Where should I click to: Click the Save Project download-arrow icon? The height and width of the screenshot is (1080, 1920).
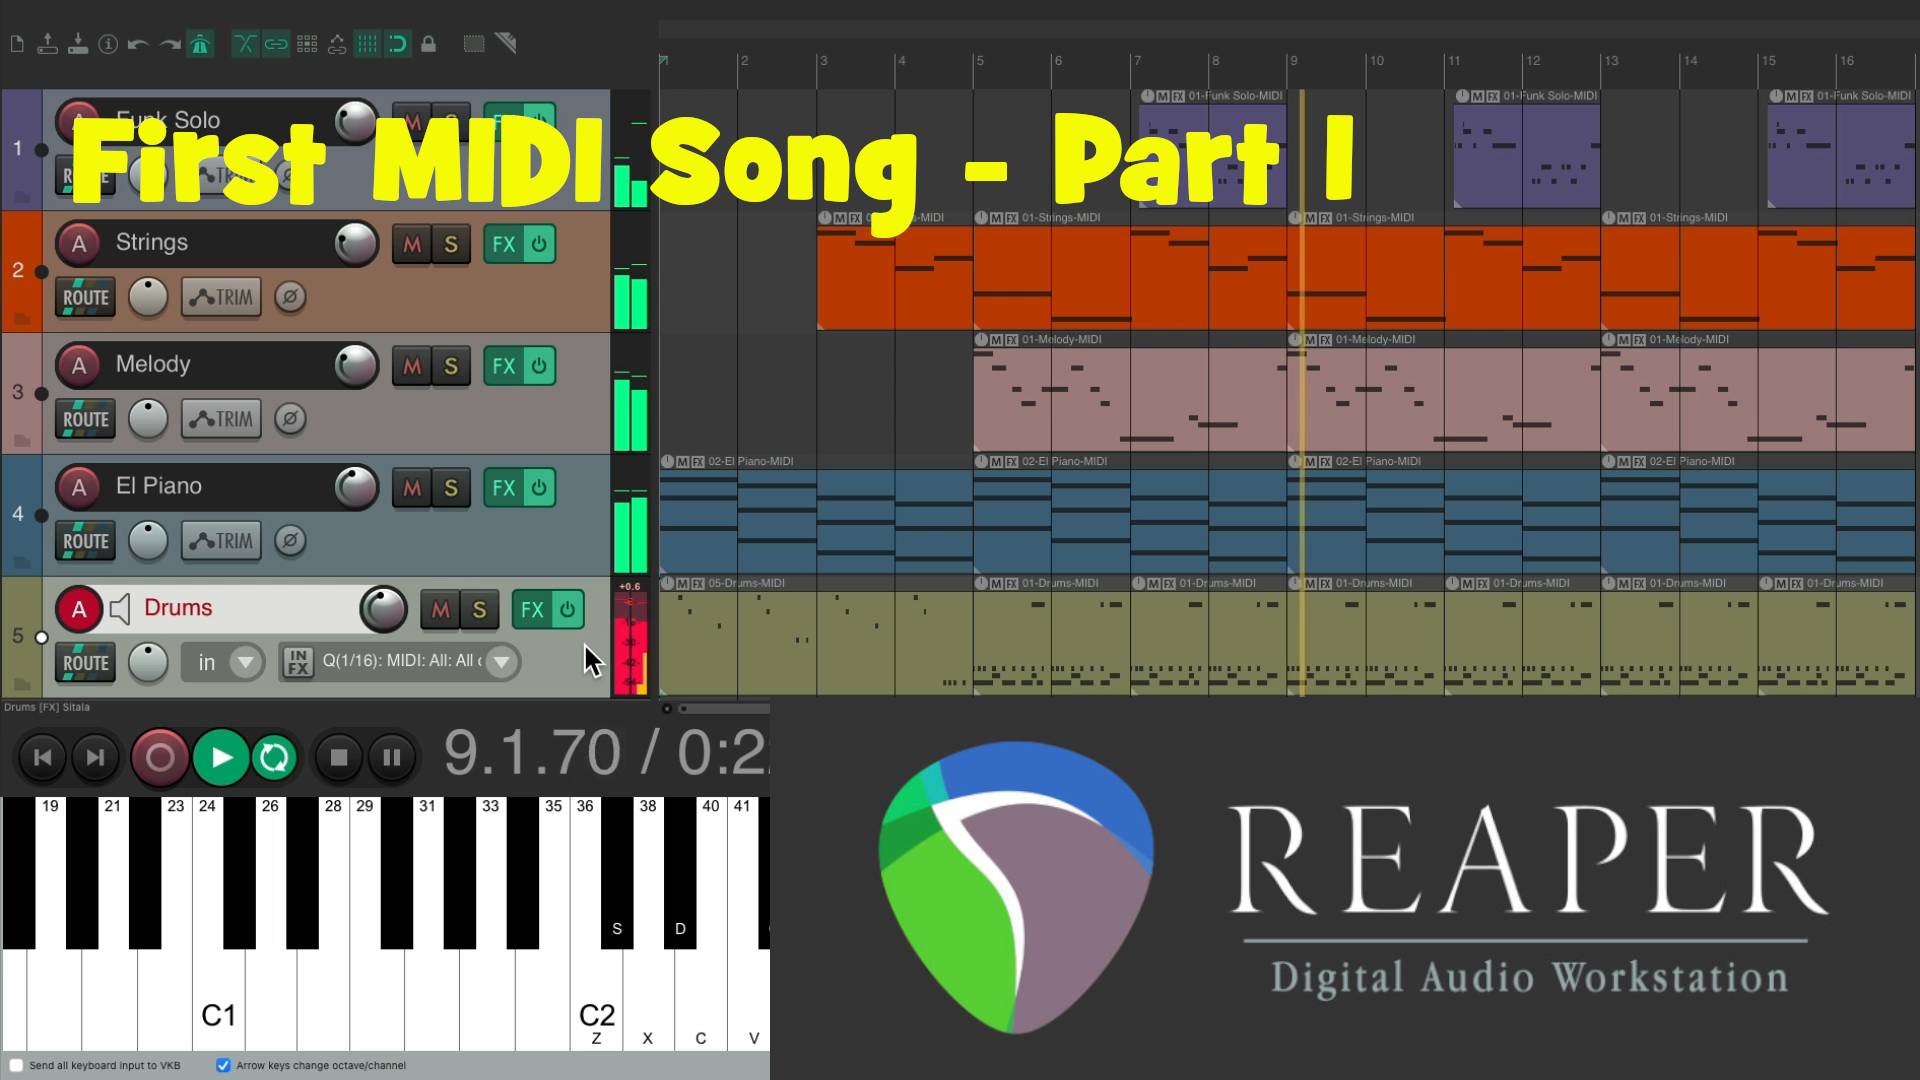78,44
